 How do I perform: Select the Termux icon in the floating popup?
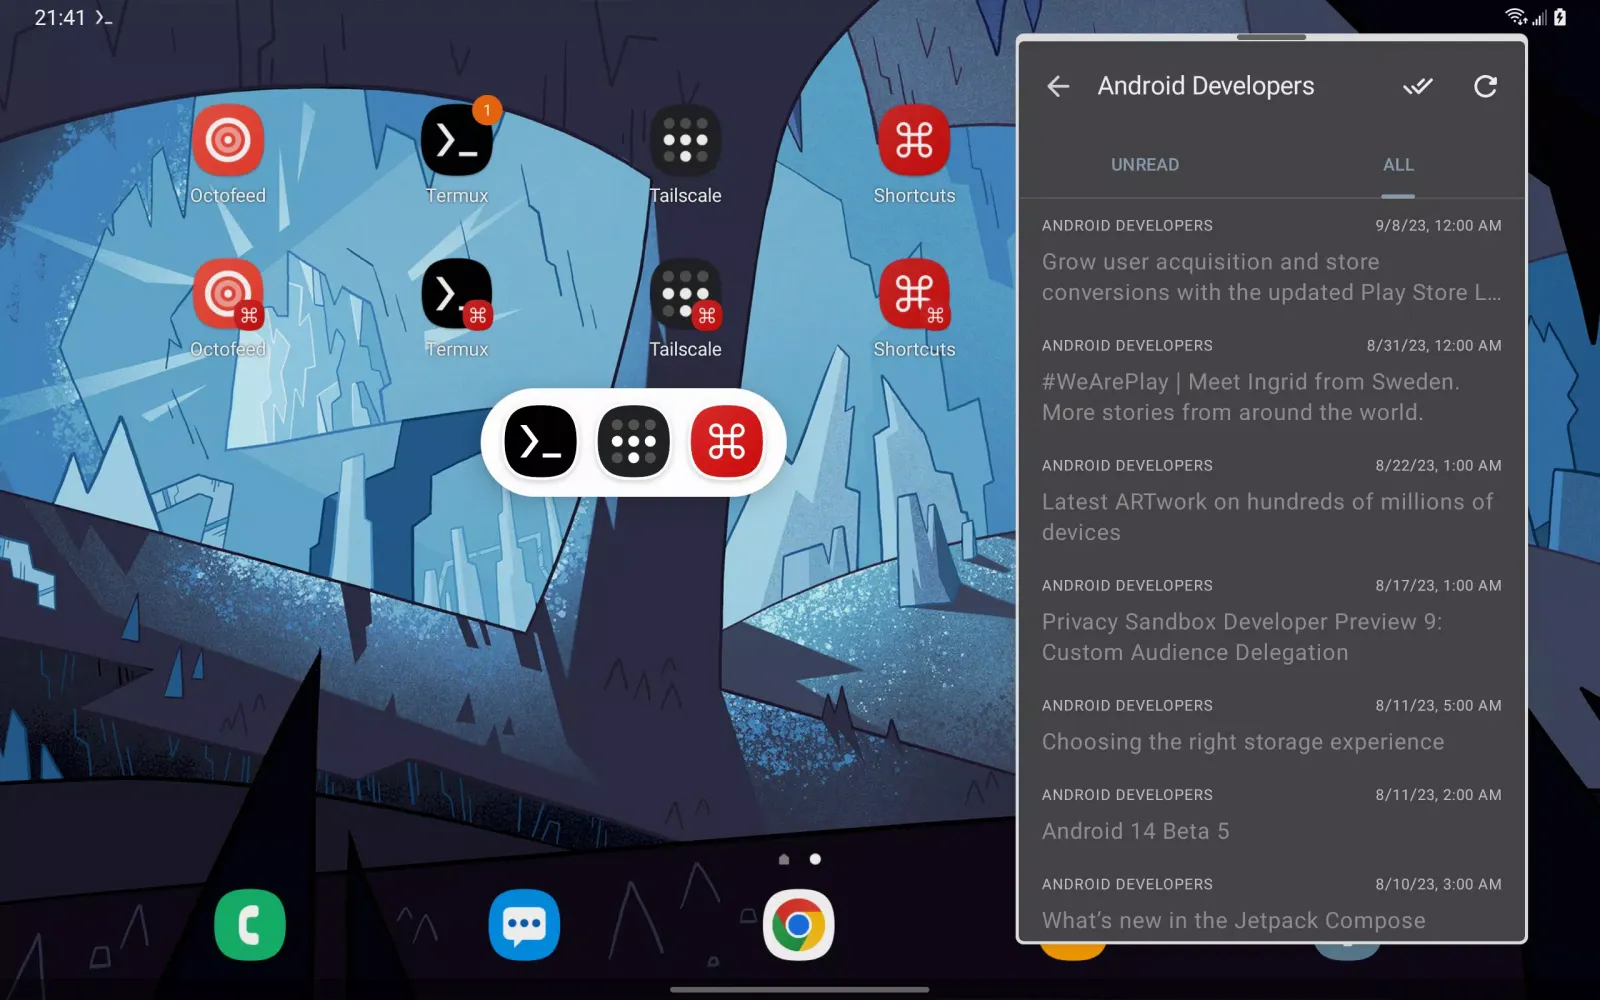540,441
